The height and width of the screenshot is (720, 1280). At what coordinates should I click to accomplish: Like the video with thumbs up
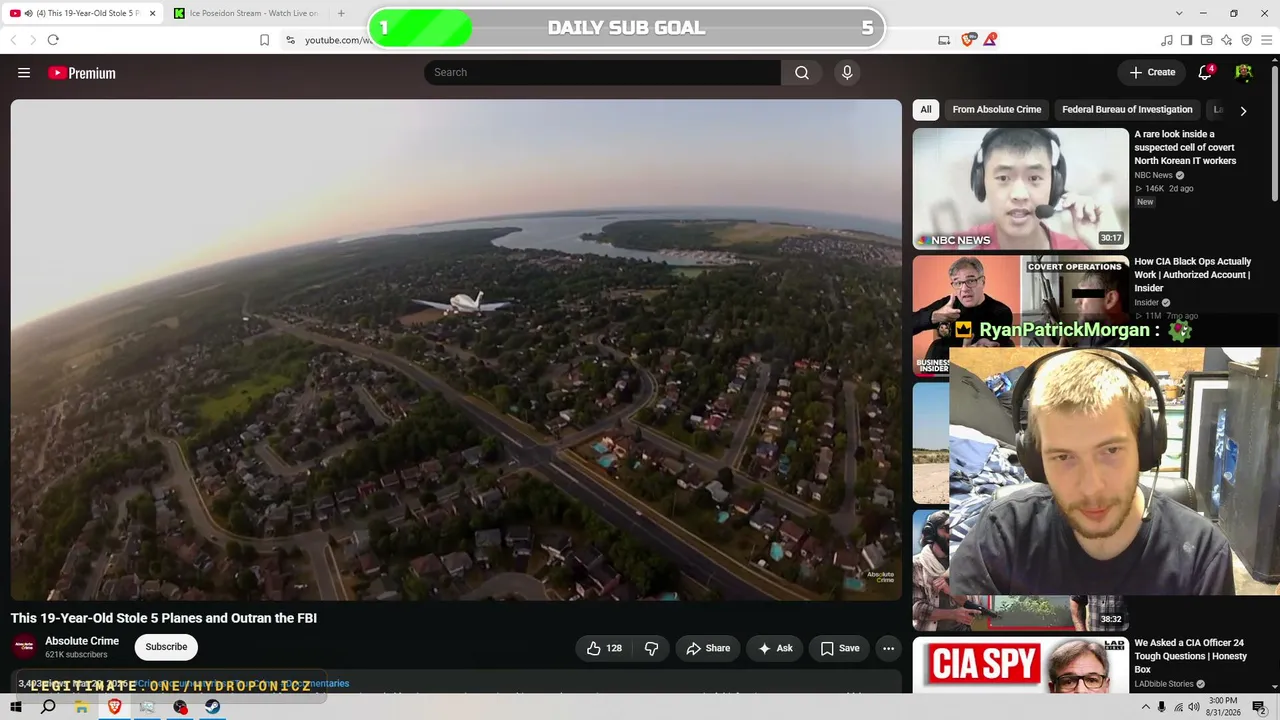click(x=604, y=648)
